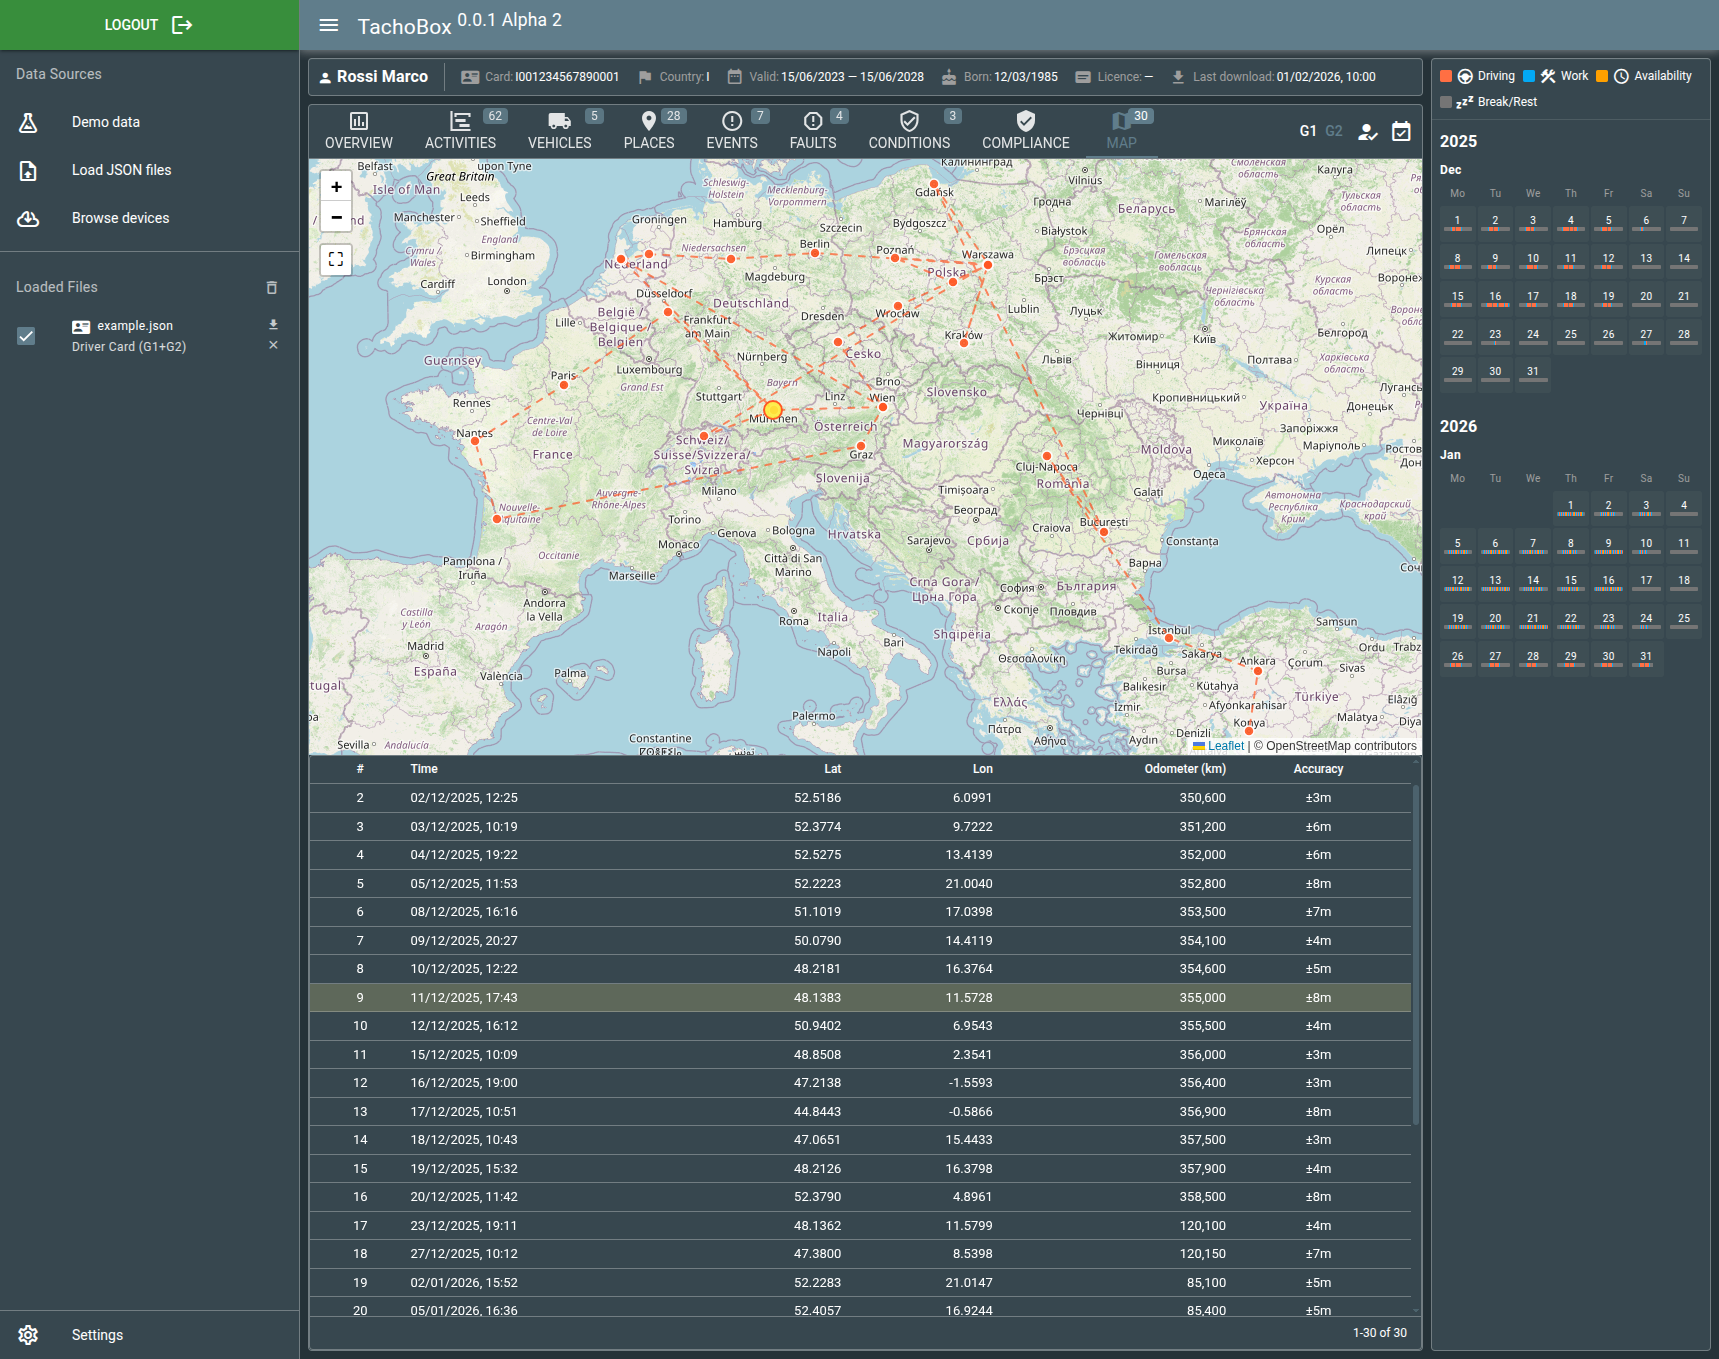Open the hamburger navigation menu

[328, 25]
